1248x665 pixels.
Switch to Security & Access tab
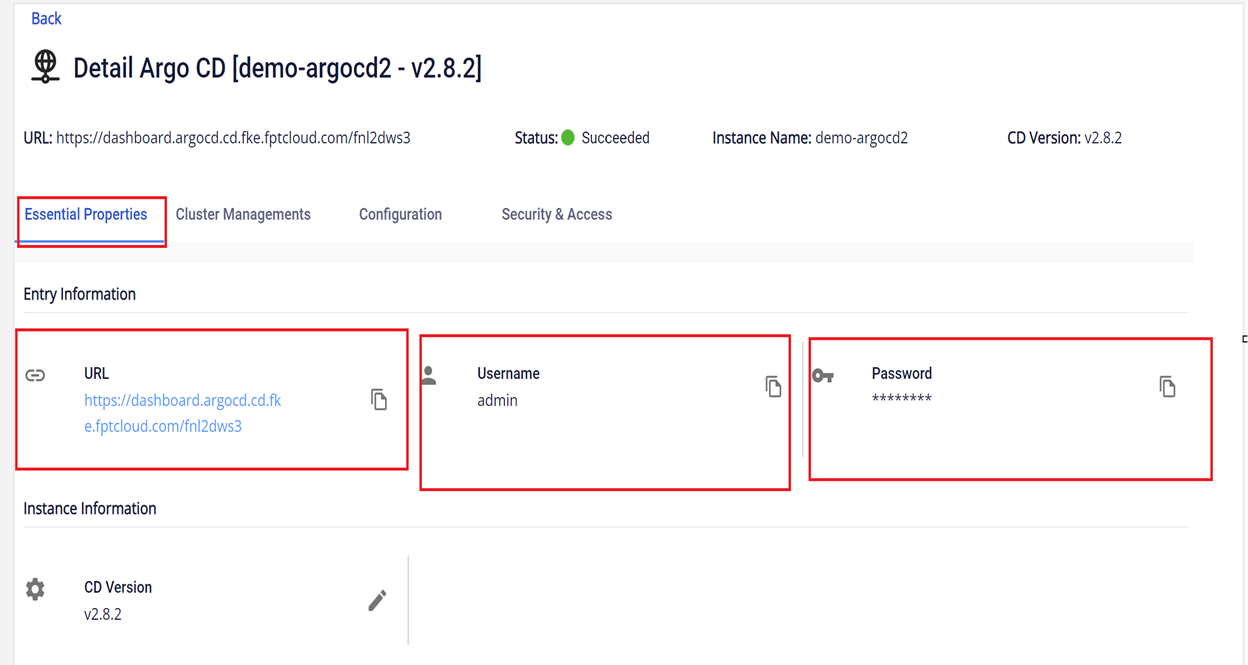click(556, 214)
